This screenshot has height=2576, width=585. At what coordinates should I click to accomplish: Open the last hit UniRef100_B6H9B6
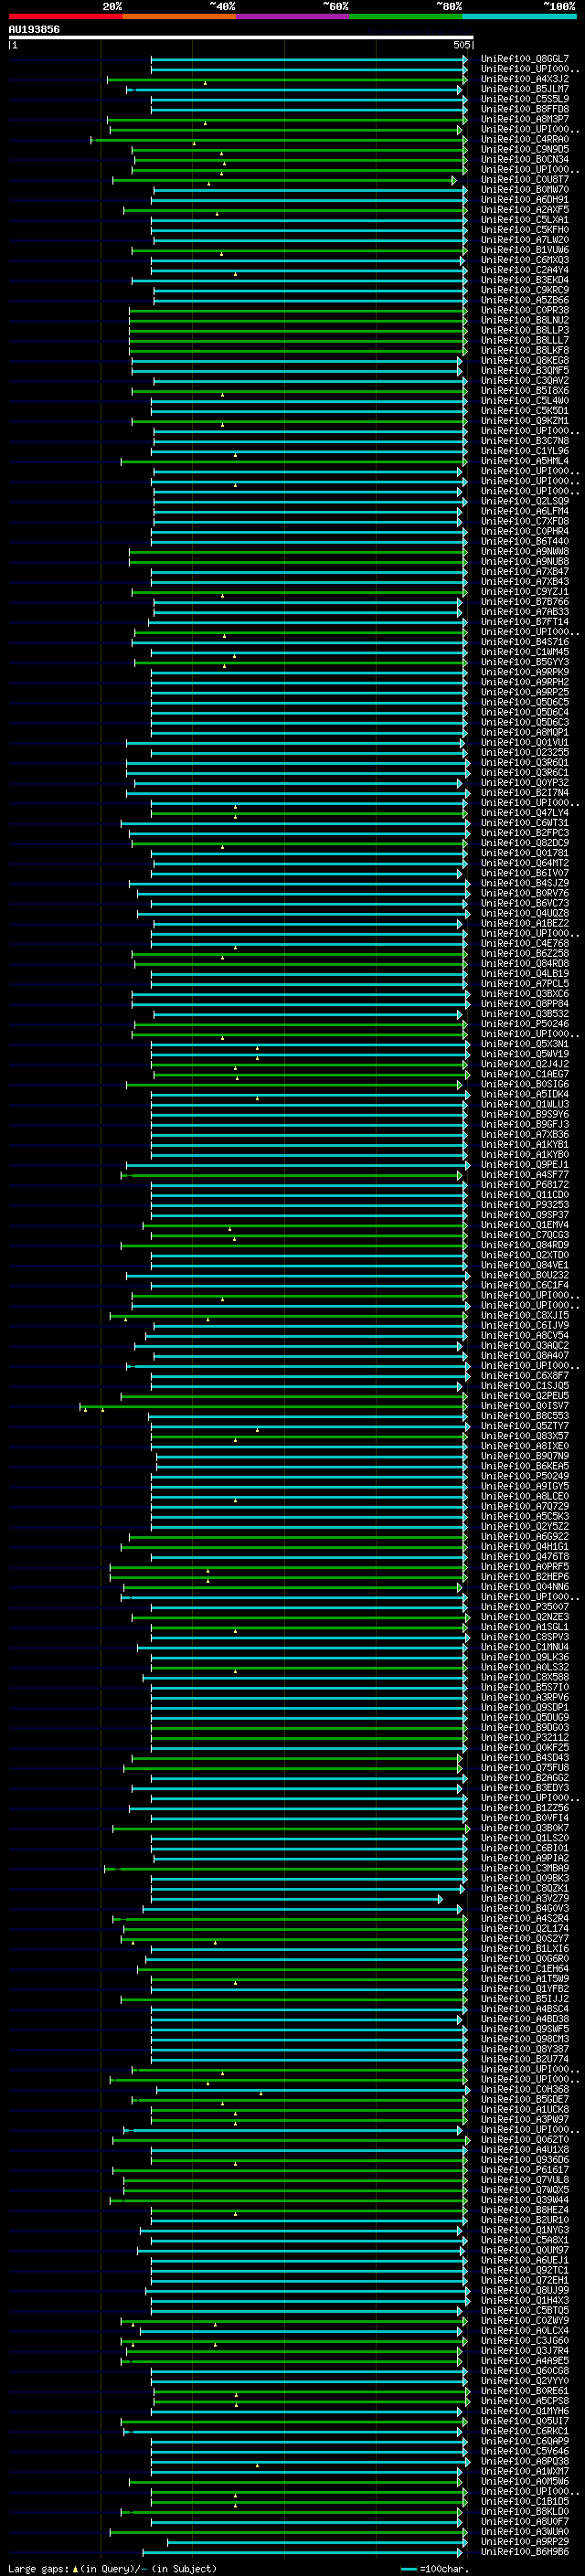[x=524, y=2552]
